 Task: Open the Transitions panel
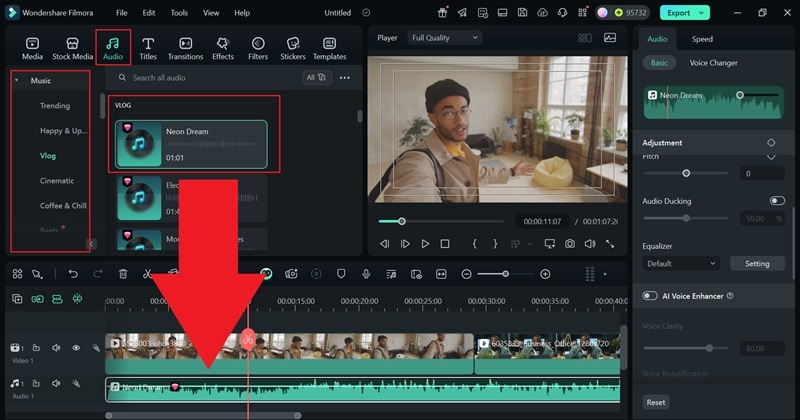[x=185, y=48]
